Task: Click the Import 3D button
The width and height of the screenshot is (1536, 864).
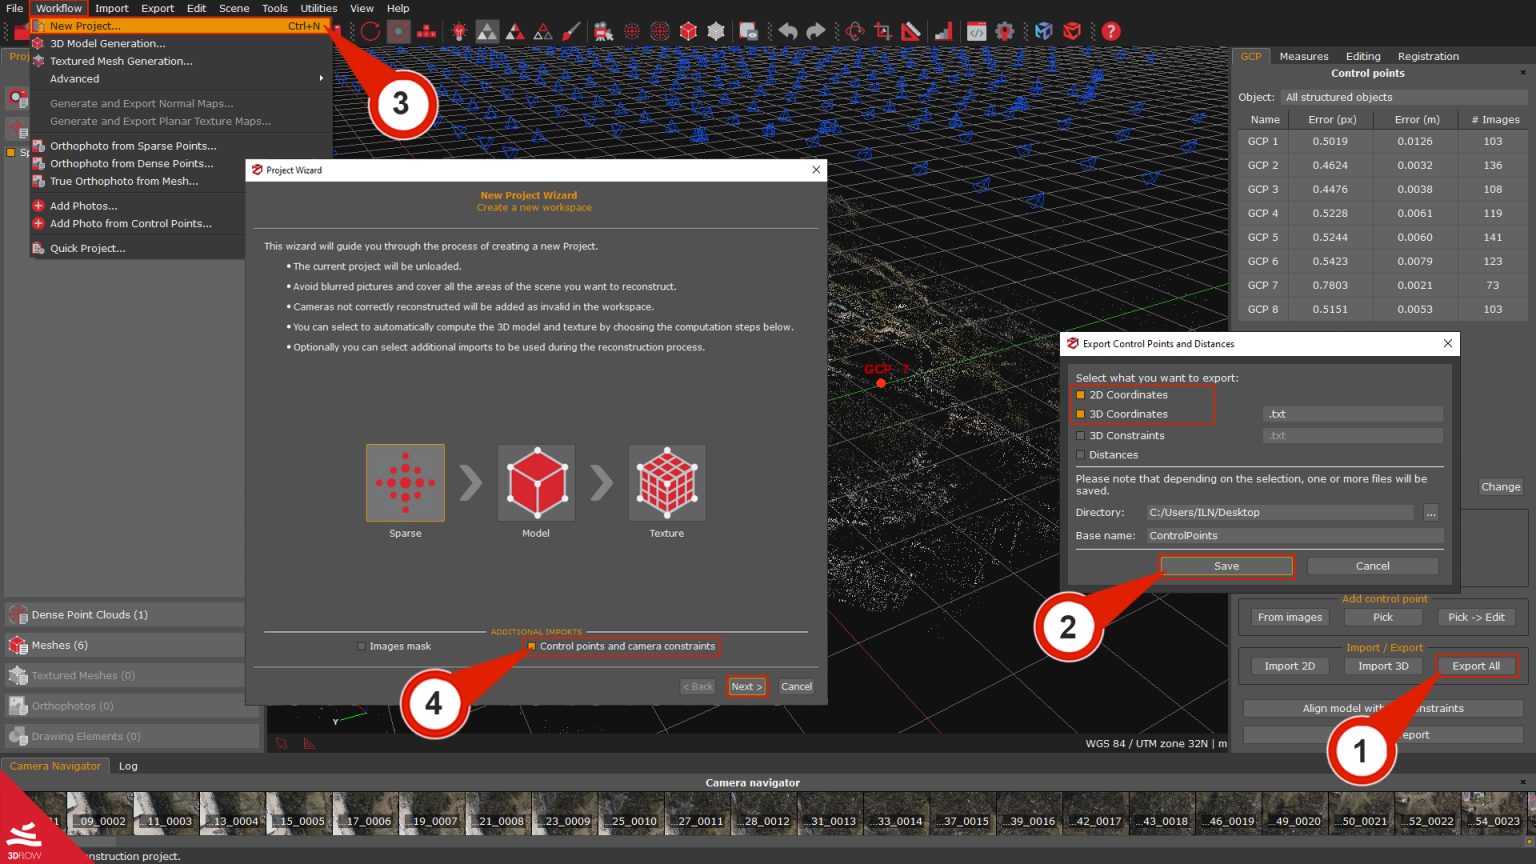Action: [x=1383, y=665]
